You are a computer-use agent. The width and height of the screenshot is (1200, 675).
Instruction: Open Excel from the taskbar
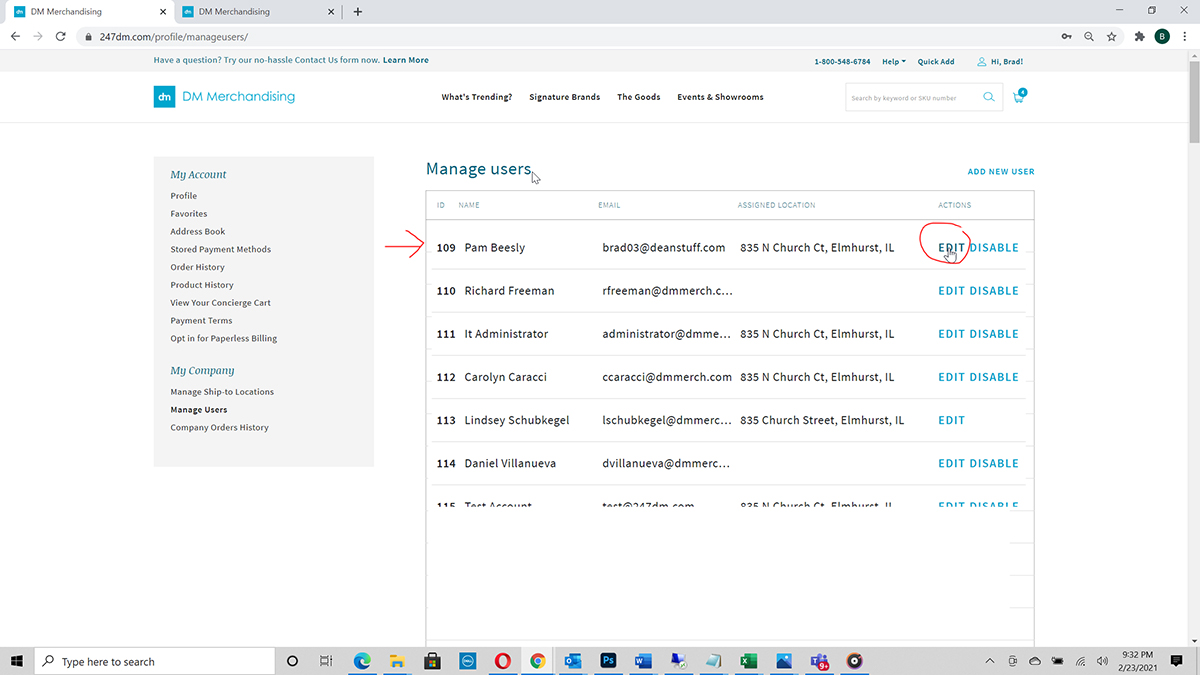pyautogui.click(x=748, y=661)
